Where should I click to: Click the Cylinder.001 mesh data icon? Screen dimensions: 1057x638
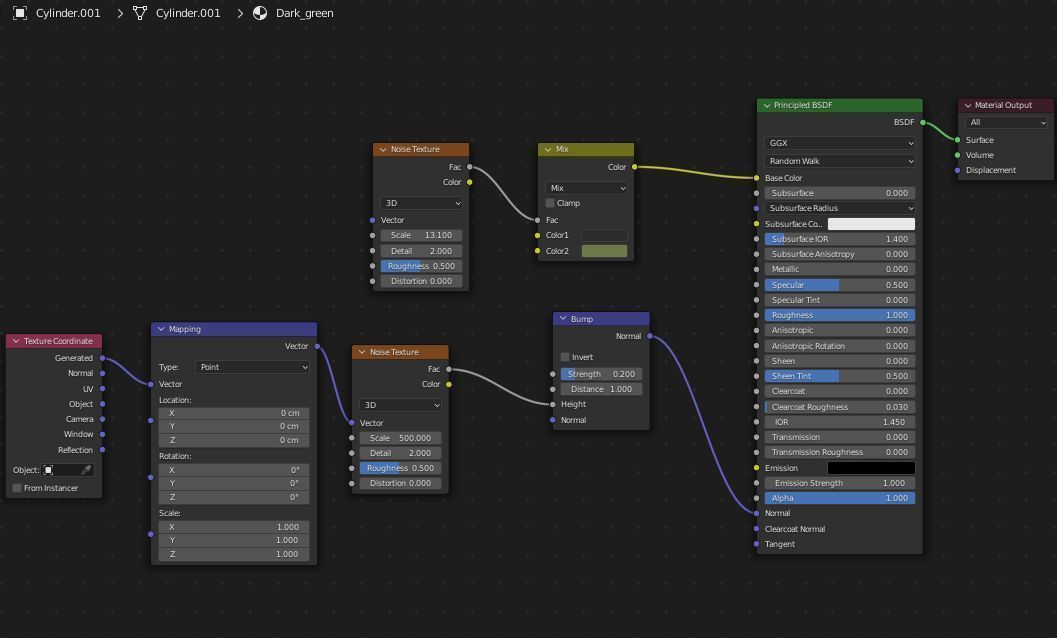click(x=140, y=13)
